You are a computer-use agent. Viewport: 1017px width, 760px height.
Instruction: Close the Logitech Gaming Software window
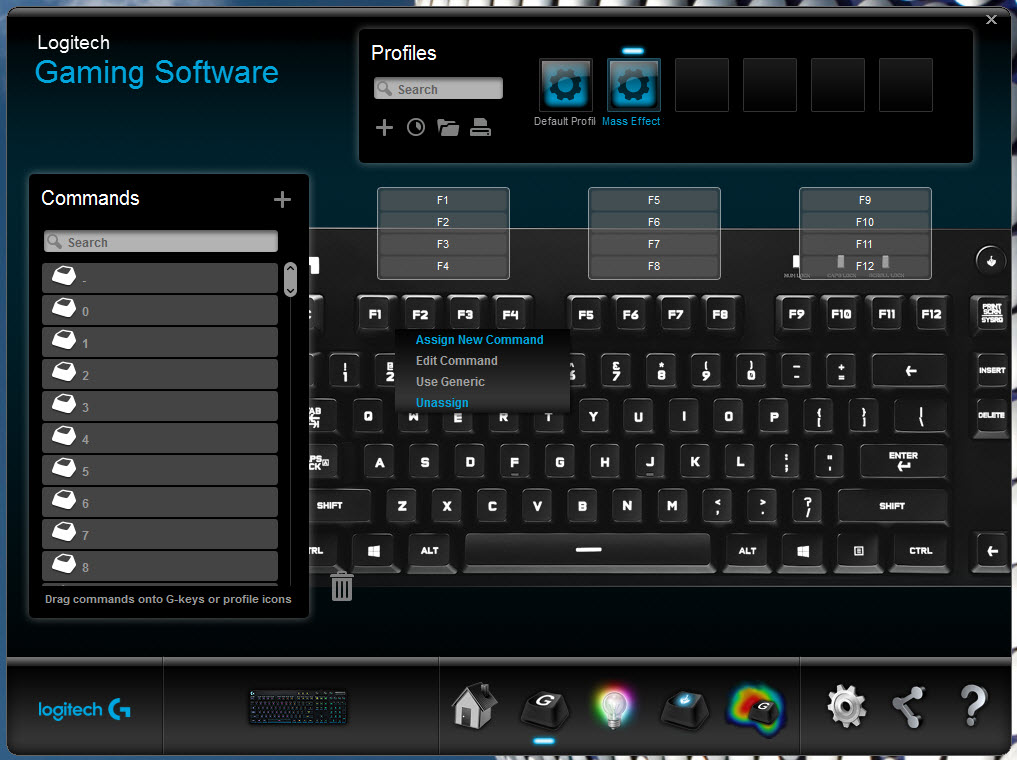991,19
